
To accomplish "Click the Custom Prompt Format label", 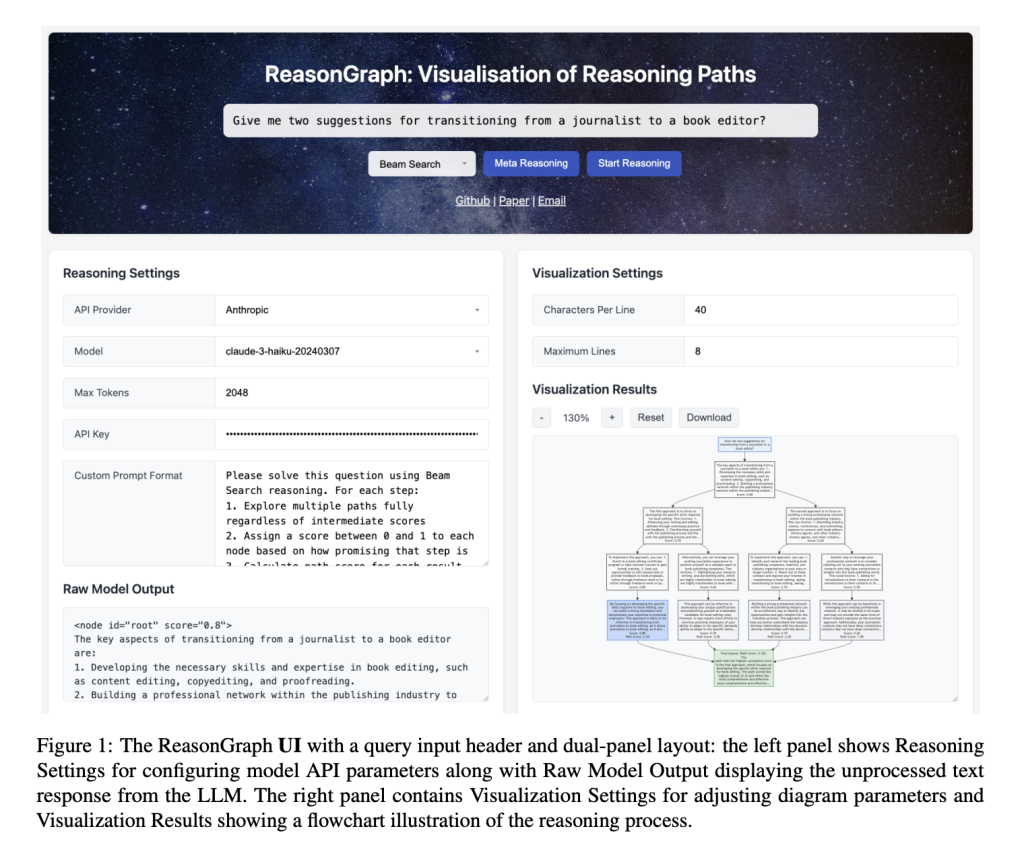I will coord(128,475).
